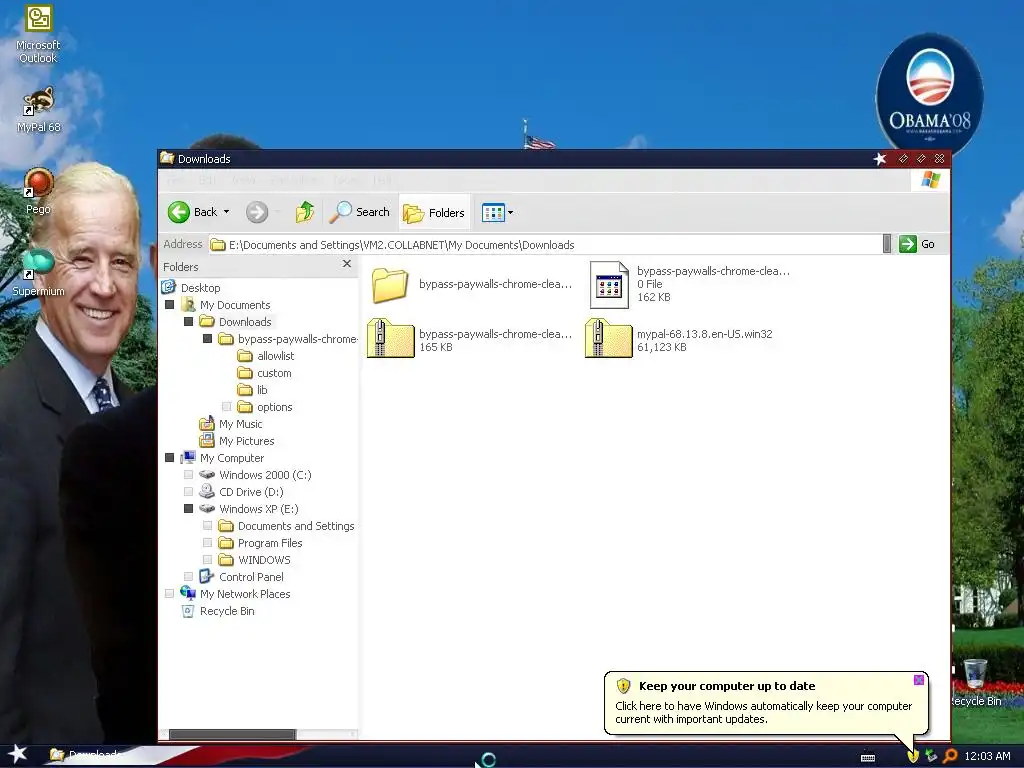Collapse the Windows XP (E:) node
This screenshot has width=1024, height=768.
click(x=189, y=509)
